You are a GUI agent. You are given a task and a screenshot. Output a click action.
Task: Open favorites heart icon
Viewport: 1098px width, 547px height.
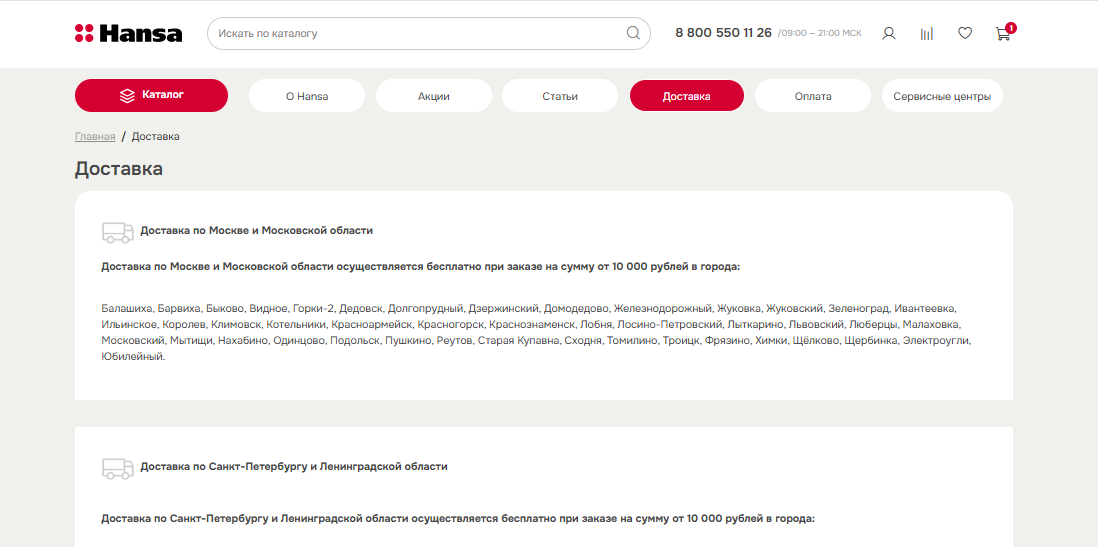point(965,33)
